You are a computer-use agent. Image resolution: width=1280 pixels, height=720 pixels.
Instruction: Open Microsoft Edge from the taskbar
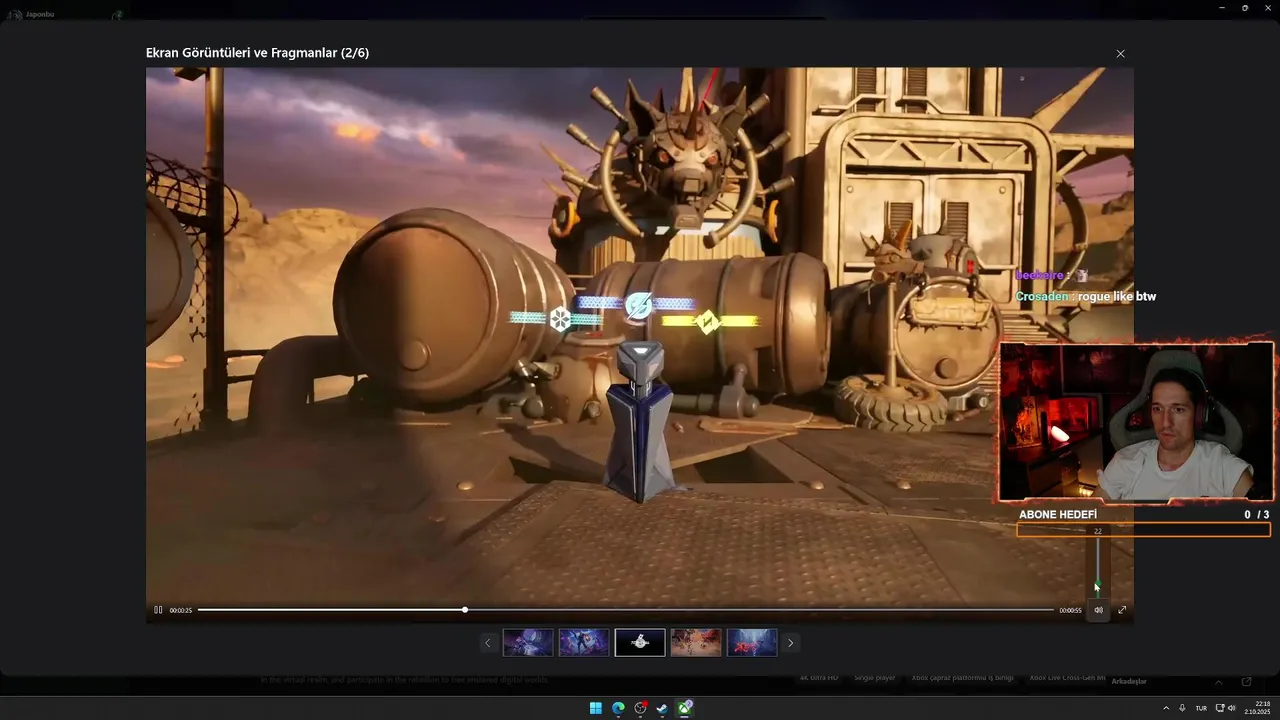618,708
